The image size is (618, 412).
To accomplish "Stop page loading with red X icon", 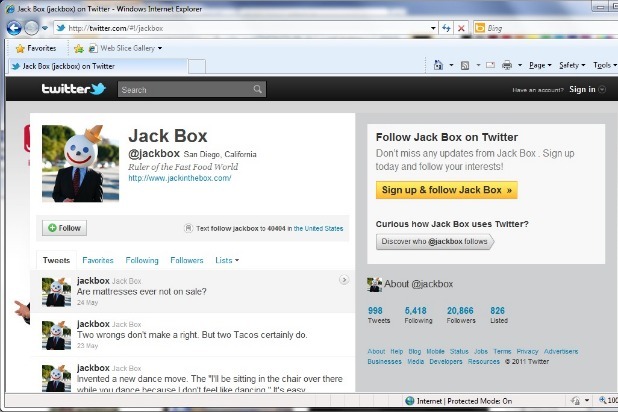I will [460, 28].
